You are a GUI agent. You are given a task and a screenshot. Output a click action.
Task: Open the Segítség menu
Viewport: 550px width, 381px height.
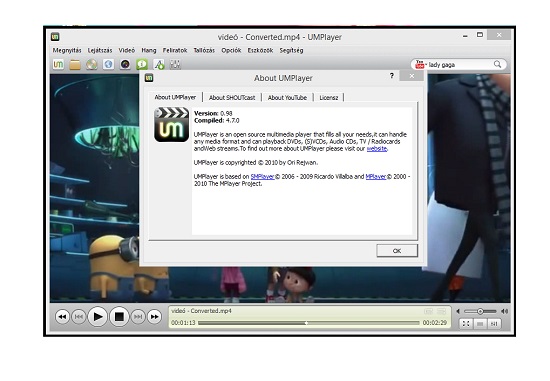click(x=291, y=50)
